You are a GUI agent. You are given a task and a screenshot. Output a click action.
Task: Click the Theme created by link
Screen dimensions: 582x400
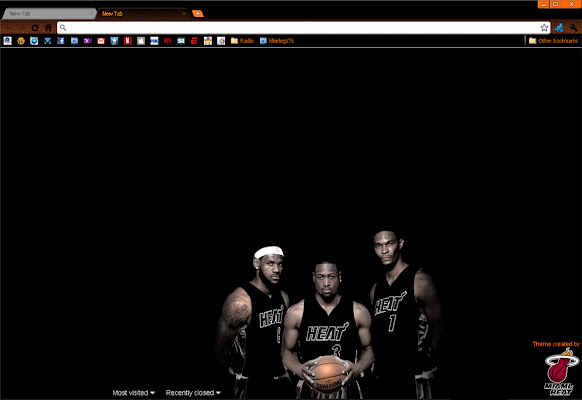[x=556, y=344]
